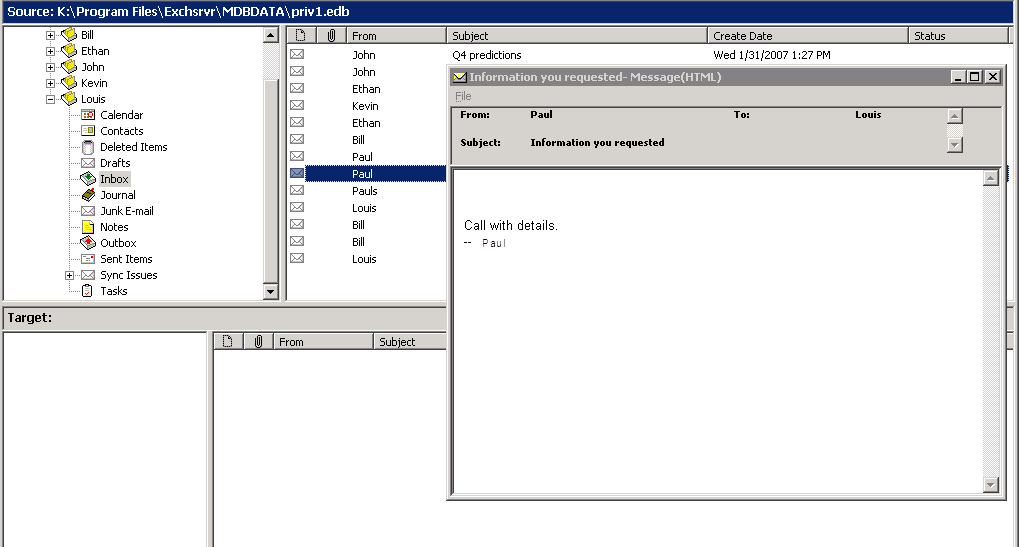Open the Outbox folder icon
Screen dimensions: 1019x547
click(88, 243)
